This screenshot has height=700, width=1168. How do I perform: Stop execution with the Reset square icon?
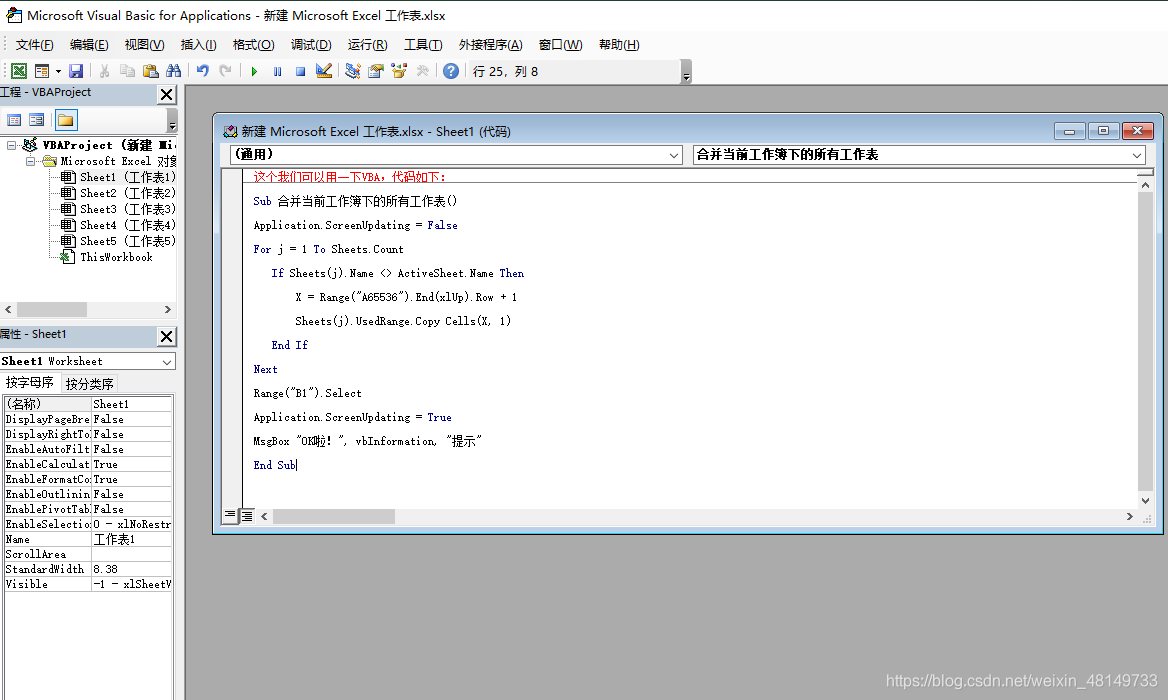point(300,71)
